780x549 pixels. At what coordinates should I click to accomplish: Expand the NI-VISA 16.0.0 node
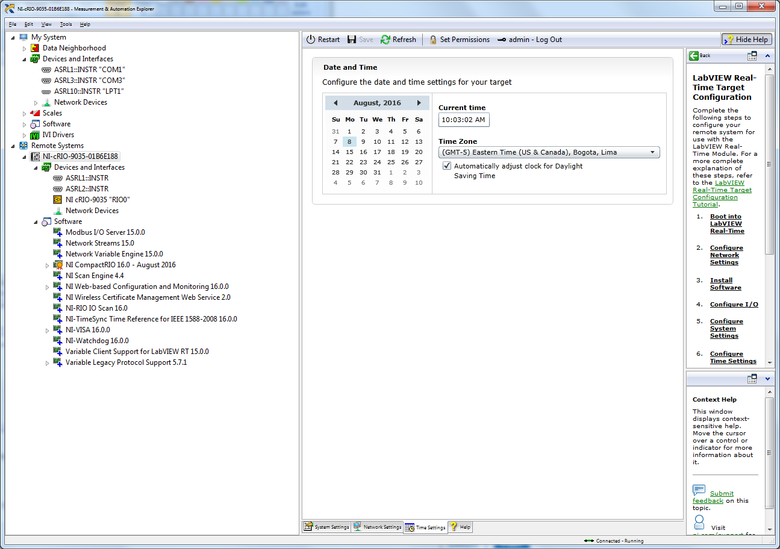[47, 330]
